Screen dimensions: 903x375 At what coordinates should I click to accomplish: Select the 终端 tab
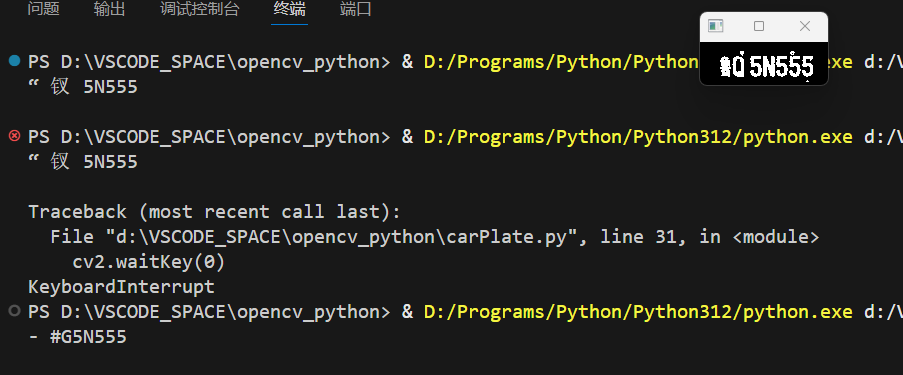click(290, 10)
